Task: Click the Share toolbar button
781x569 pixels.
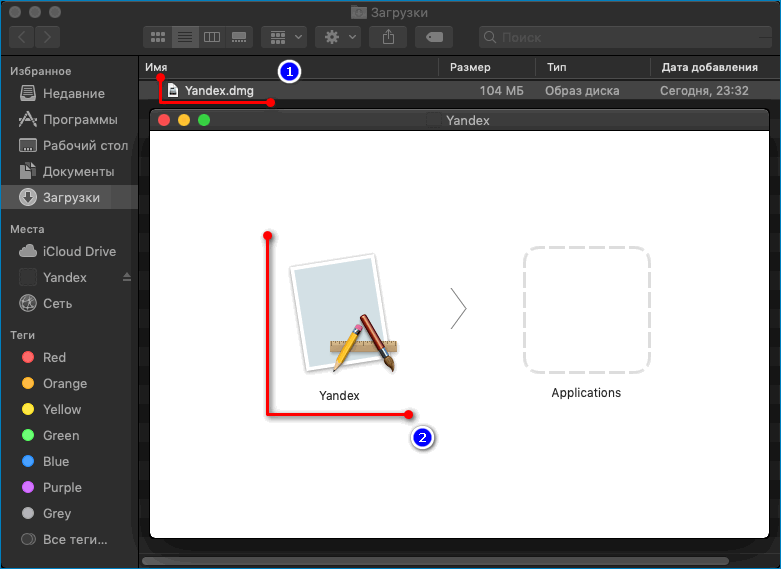Action: (x=388, y=37)
